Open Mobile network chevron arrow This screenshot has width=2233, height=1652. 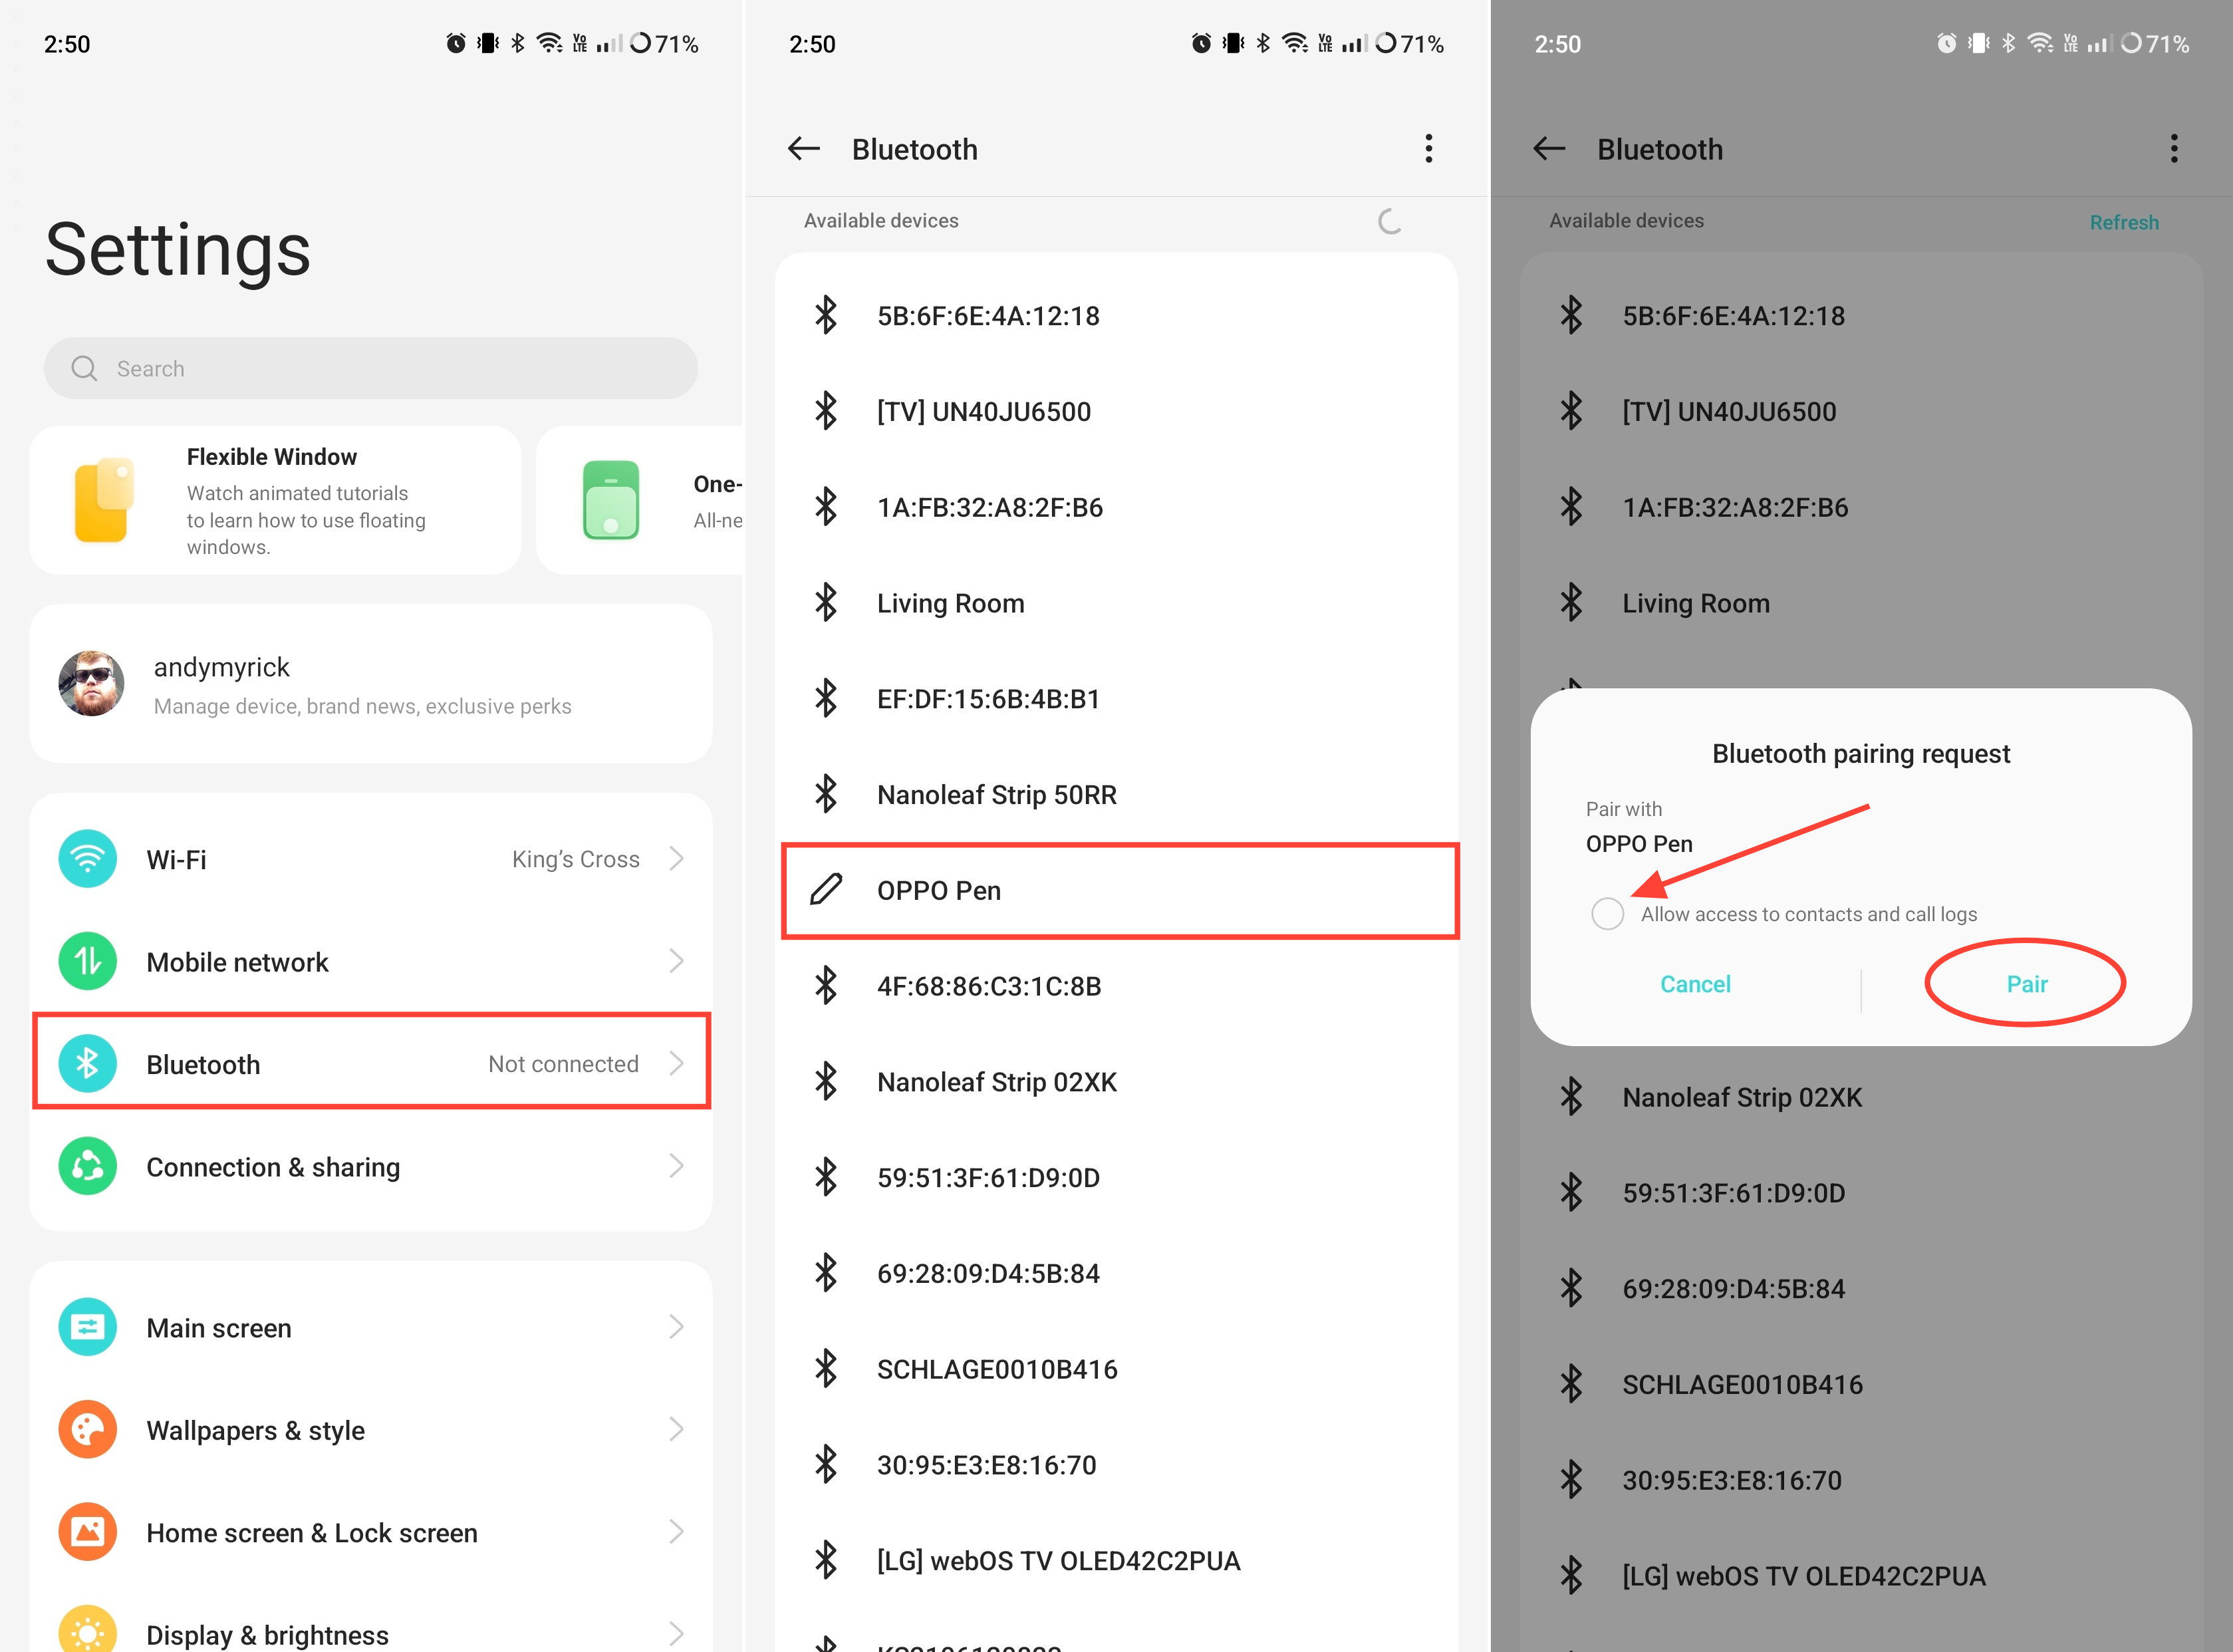(677, 962)
